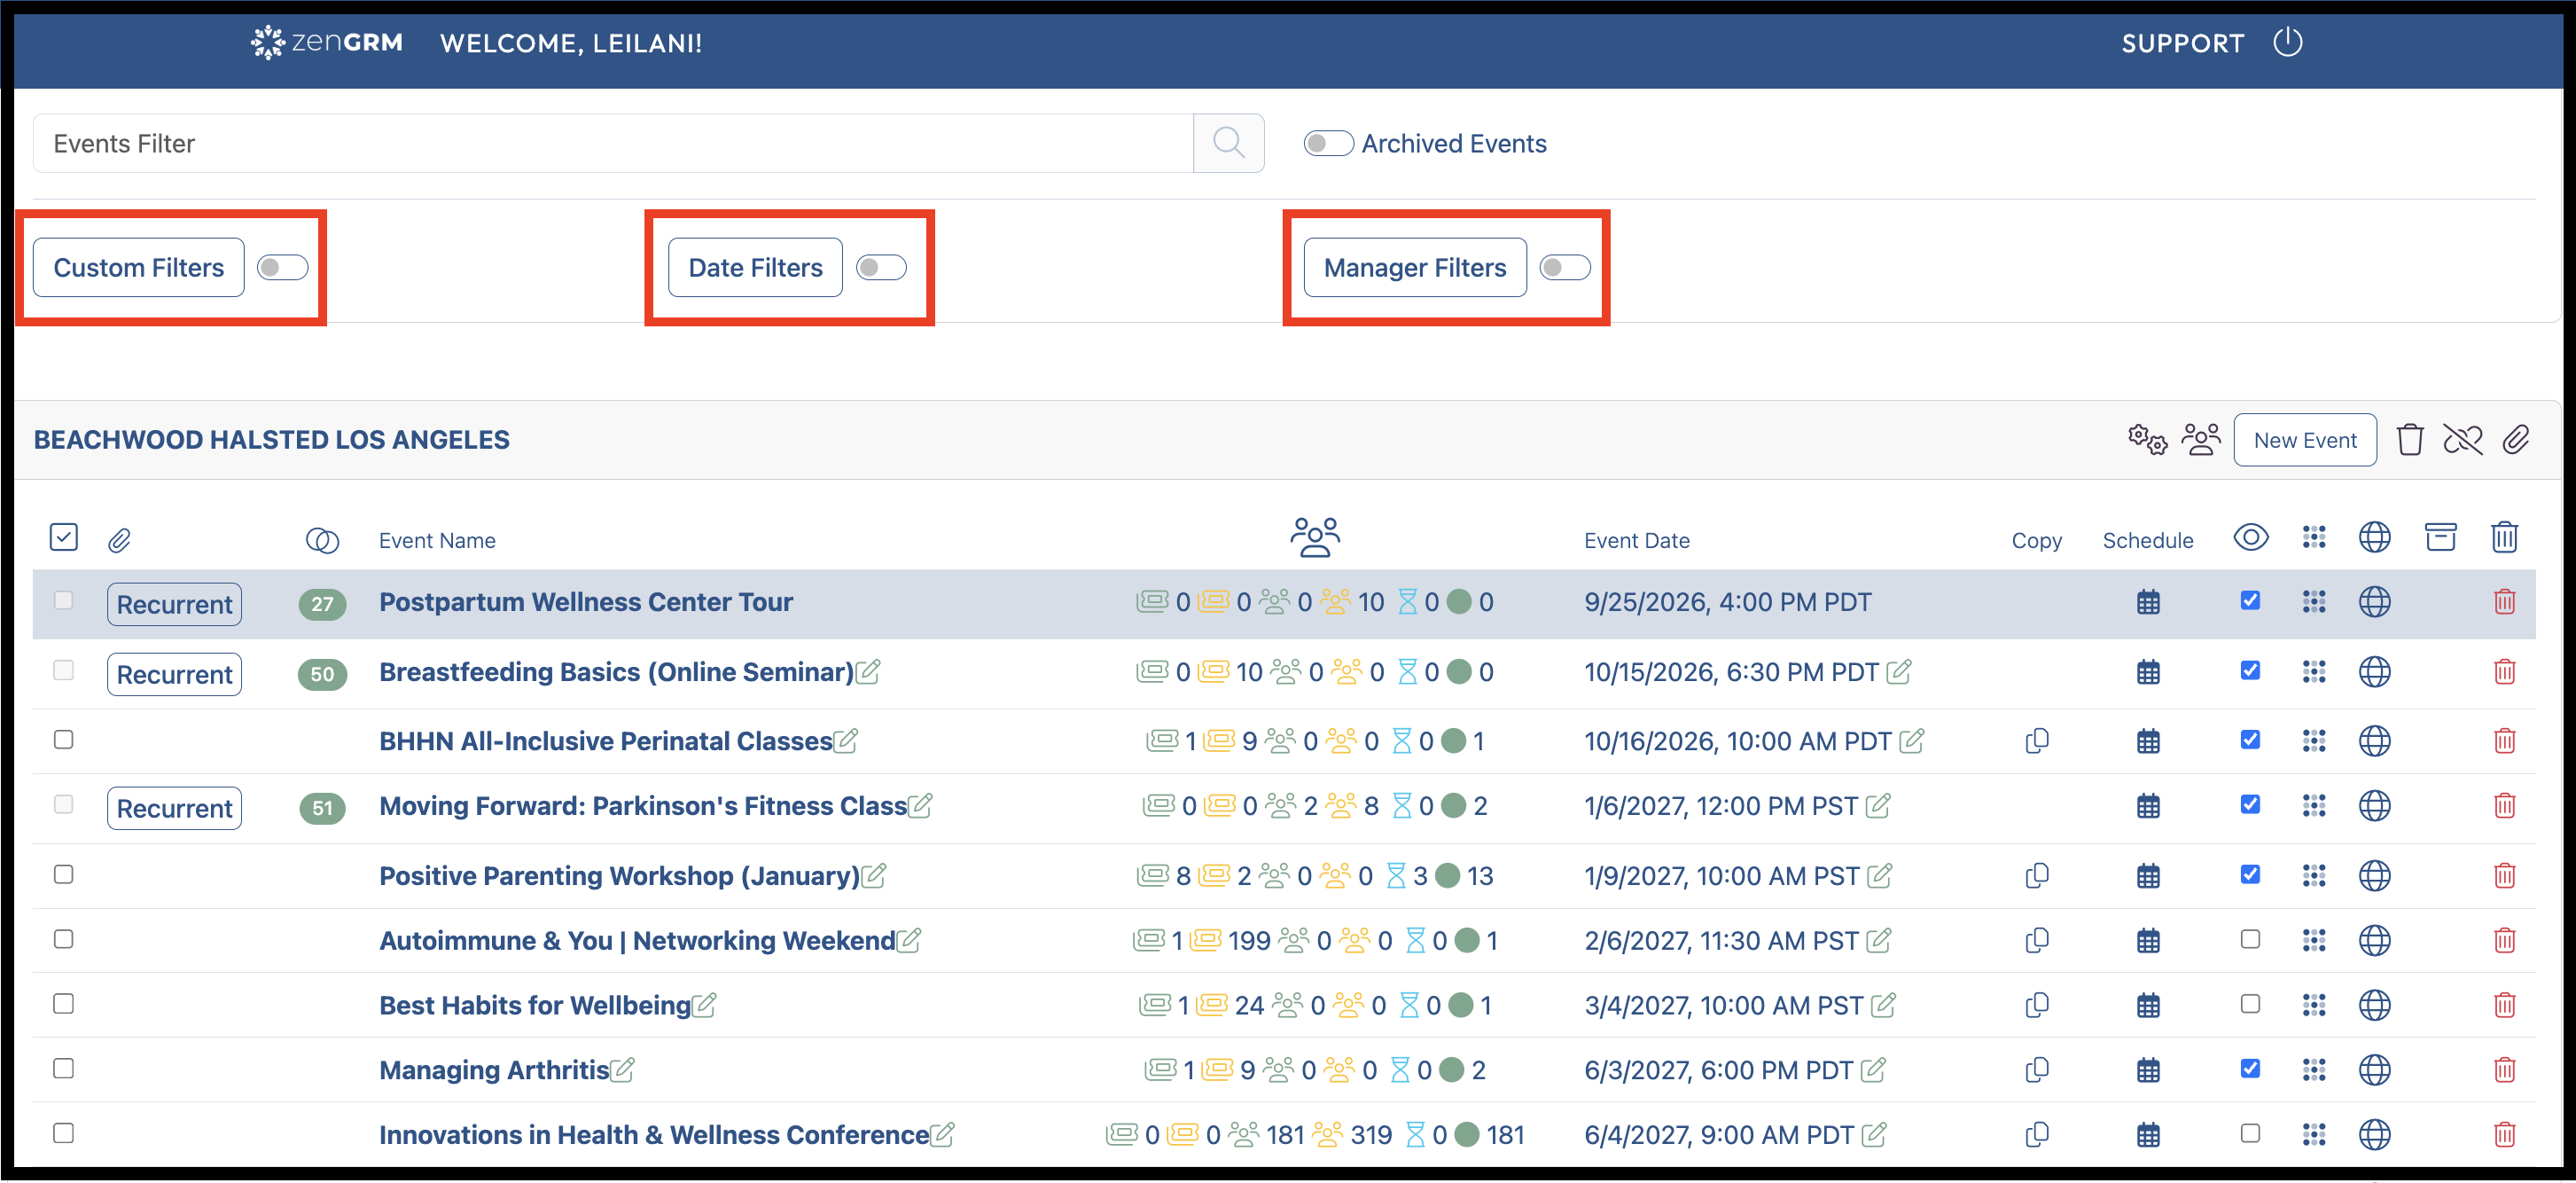2576x1183 pixels.
Task: Open the Managing Arthritis event link
Action: point(494,1070)
